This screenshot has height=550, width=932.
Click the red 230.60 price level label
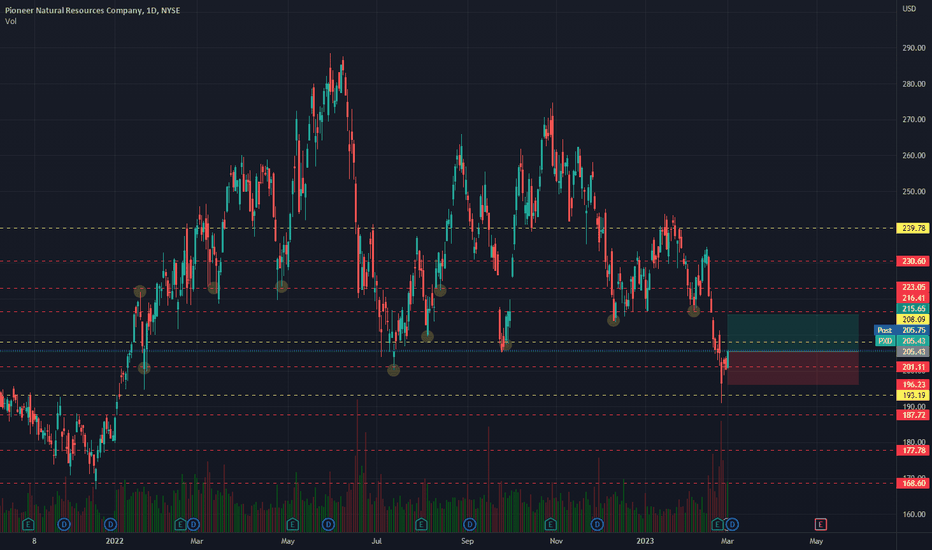coord(912,261)
